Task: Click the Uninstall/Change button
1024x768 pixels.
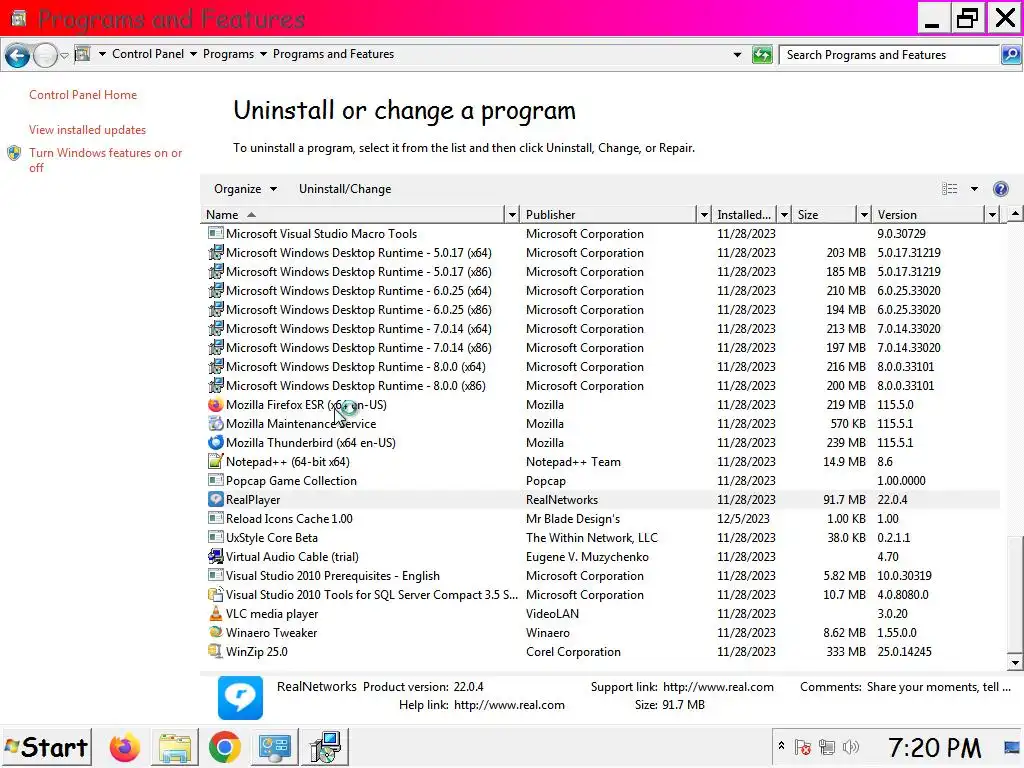Action: [345, 189]
